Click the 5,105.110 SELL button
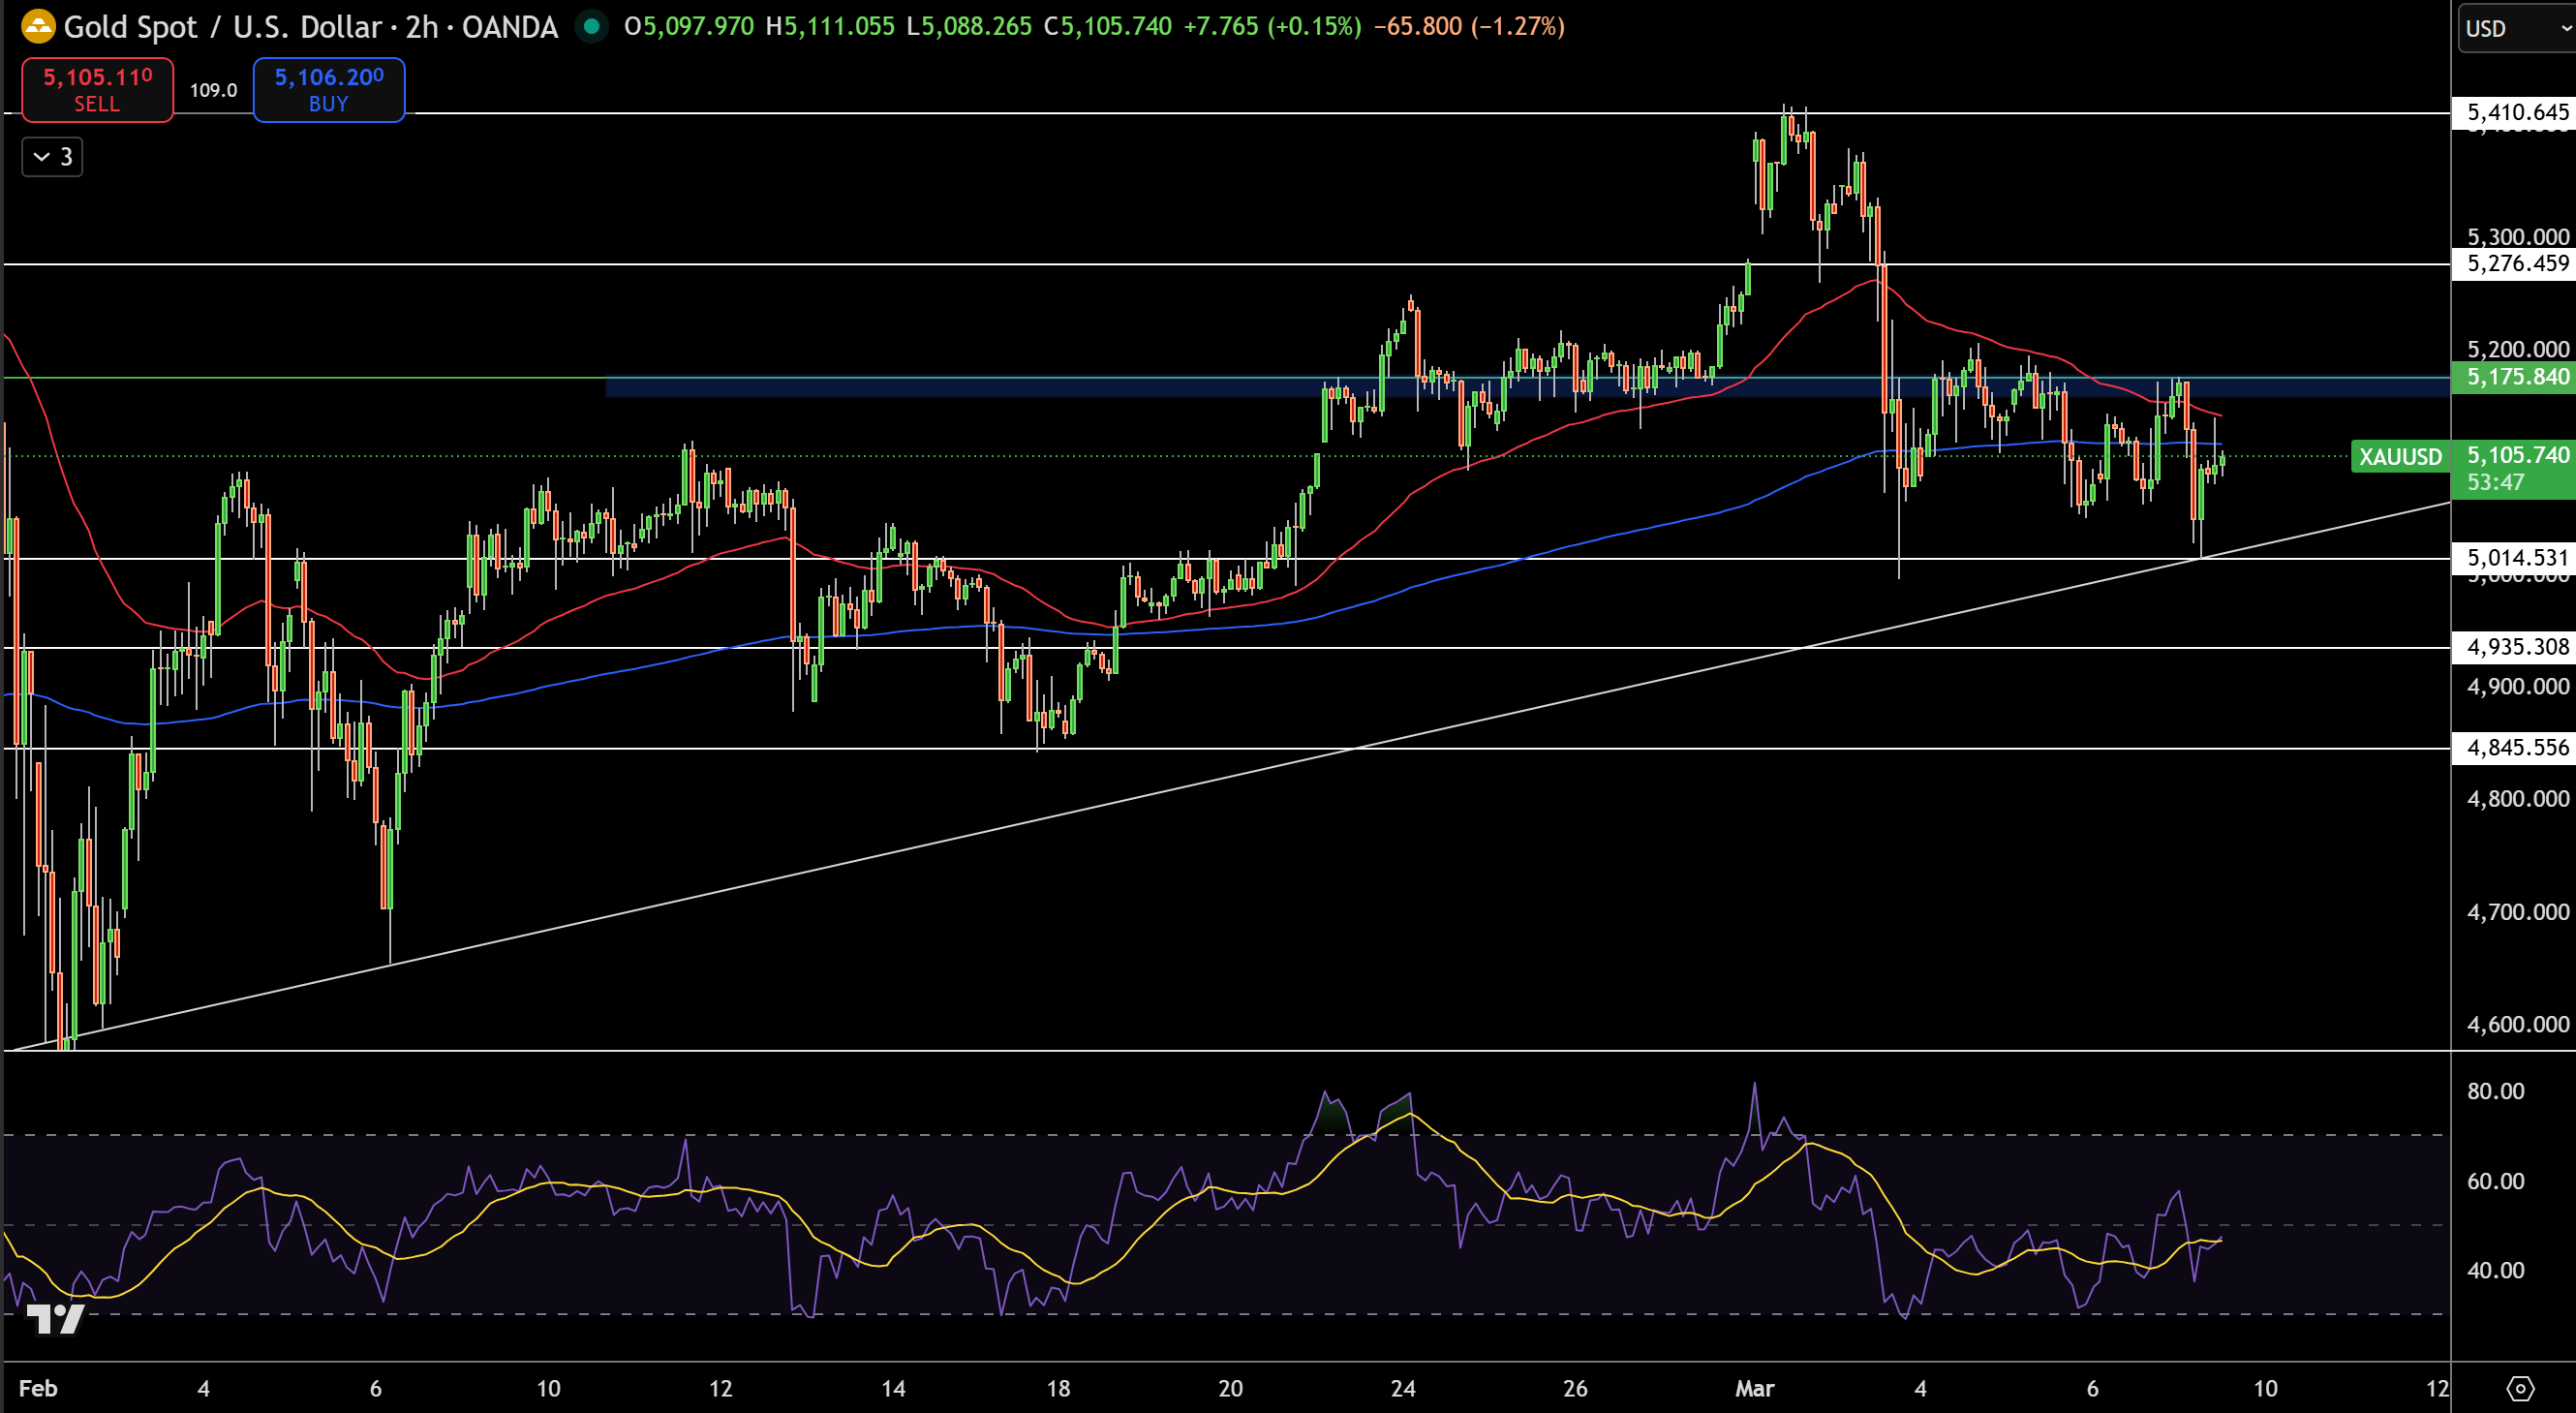The height and width of the screenshot is (1413, 2576). pos(97,90)
